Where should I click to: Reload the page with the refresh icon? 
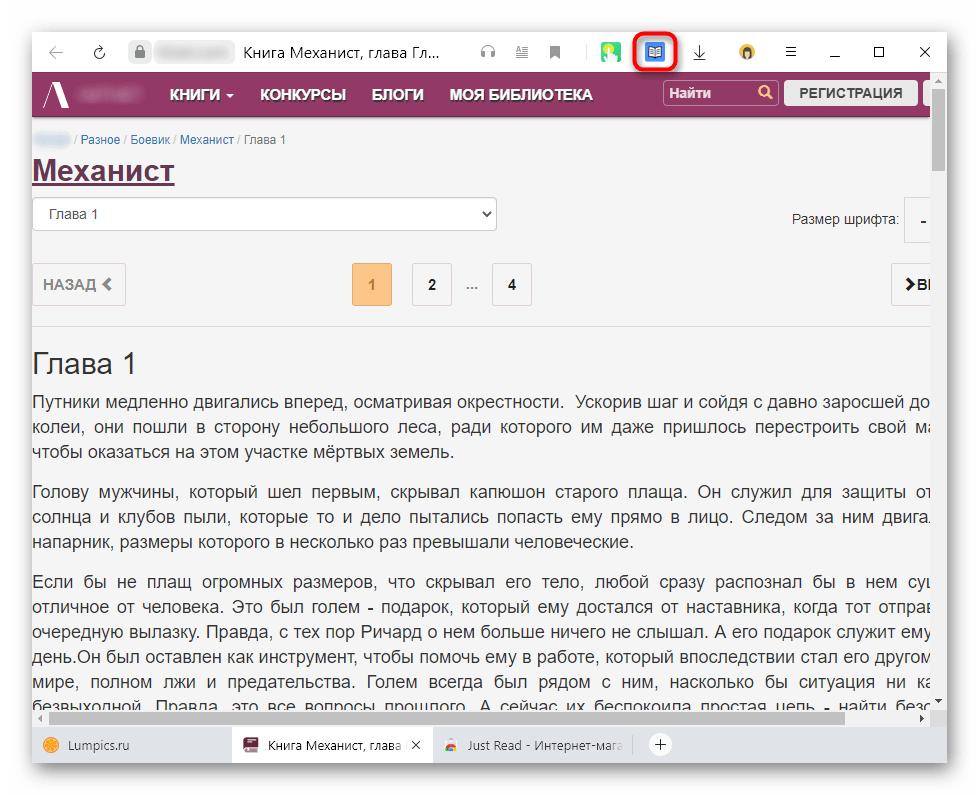tap(99, 52)
